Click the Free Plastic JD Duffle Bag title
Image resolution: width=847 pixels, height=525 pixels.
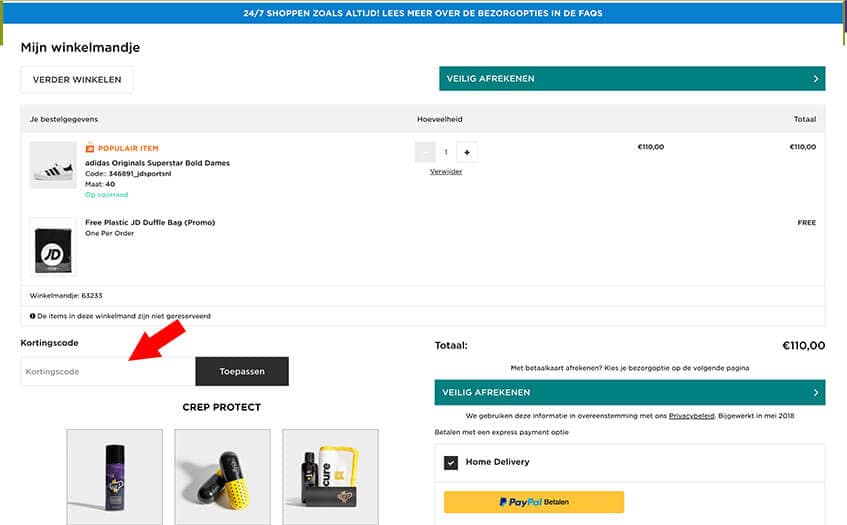[x=150, y=222]
